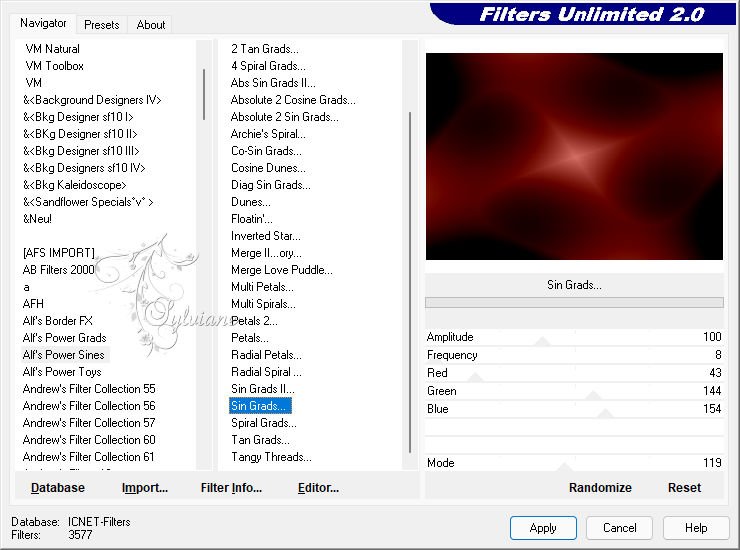
Task: Select &<Sandflower Specials°v°> category
Action: (x=88, y=202)
